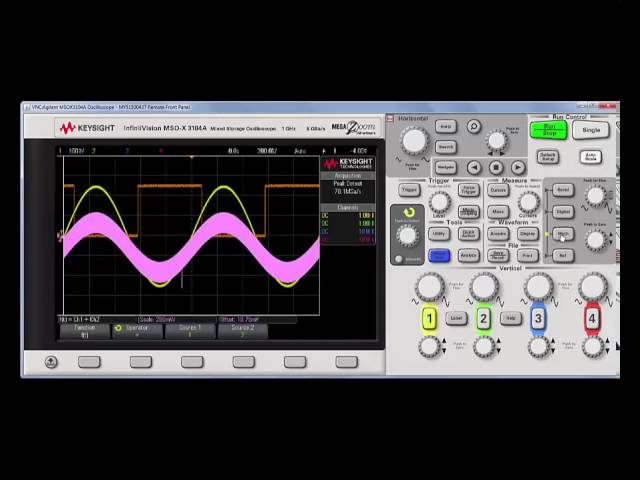Open the Source 1 softkey menu
The image size is (640, 480).
pos(190,331)
